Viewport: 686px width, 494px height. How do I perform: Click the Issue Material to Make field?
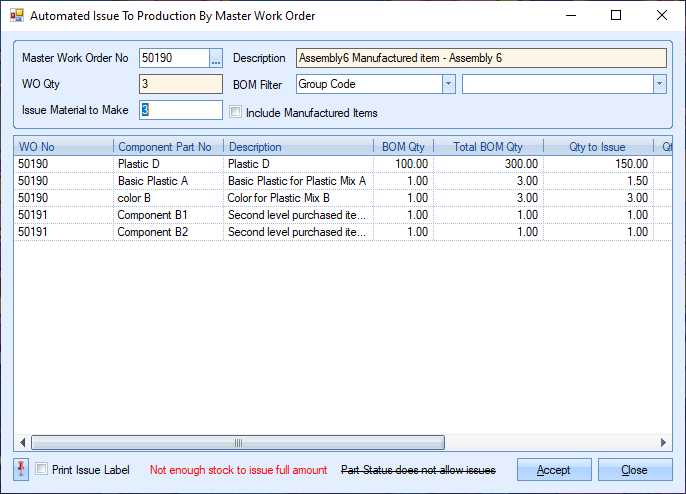tap(181, 110)
